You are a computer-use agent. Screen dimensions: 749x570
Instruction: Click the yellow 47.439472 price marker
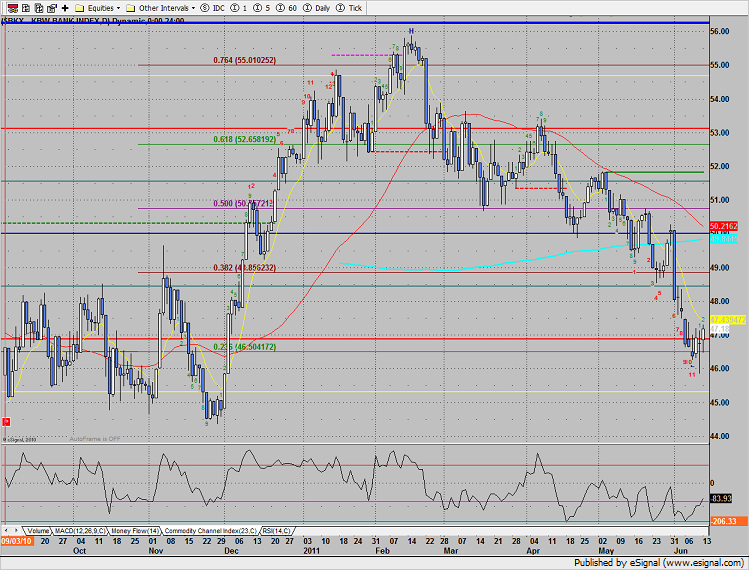pos(728,320)
